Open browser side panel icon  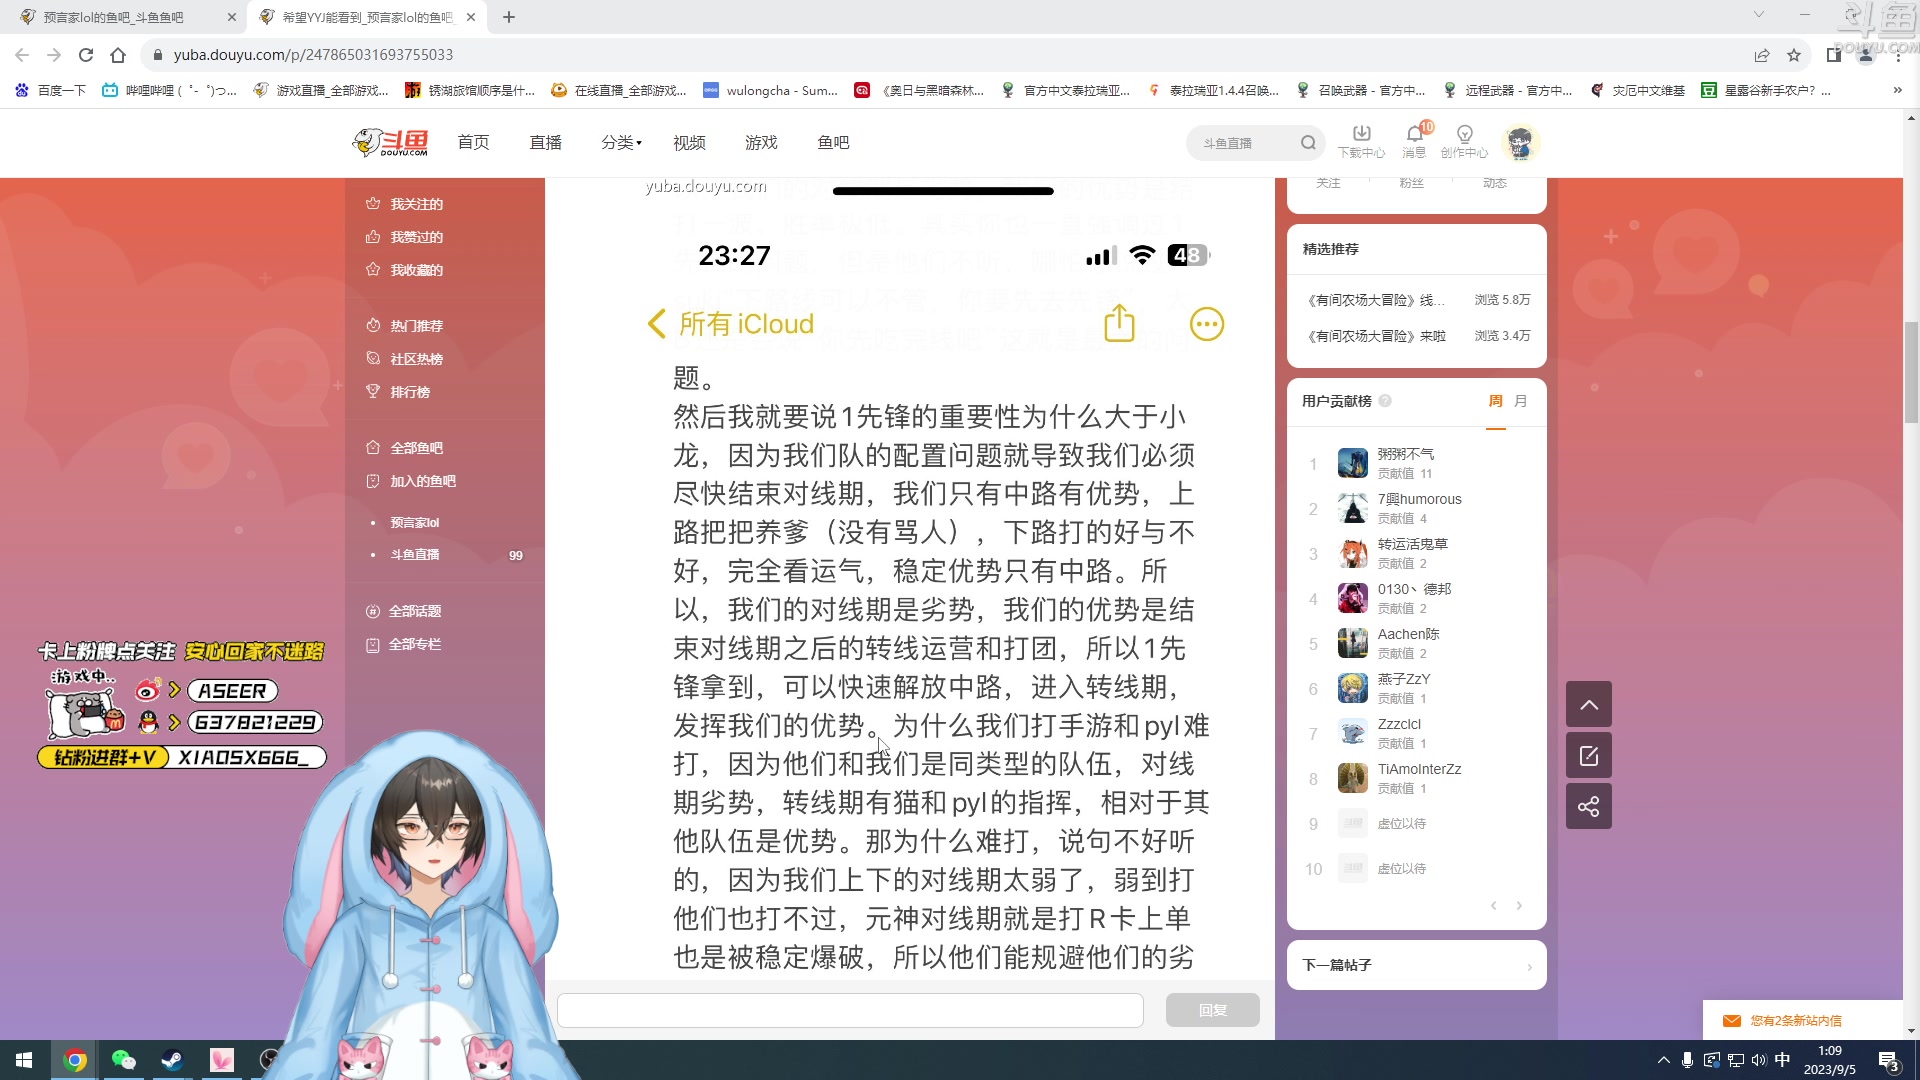[x=1834, y=55]
